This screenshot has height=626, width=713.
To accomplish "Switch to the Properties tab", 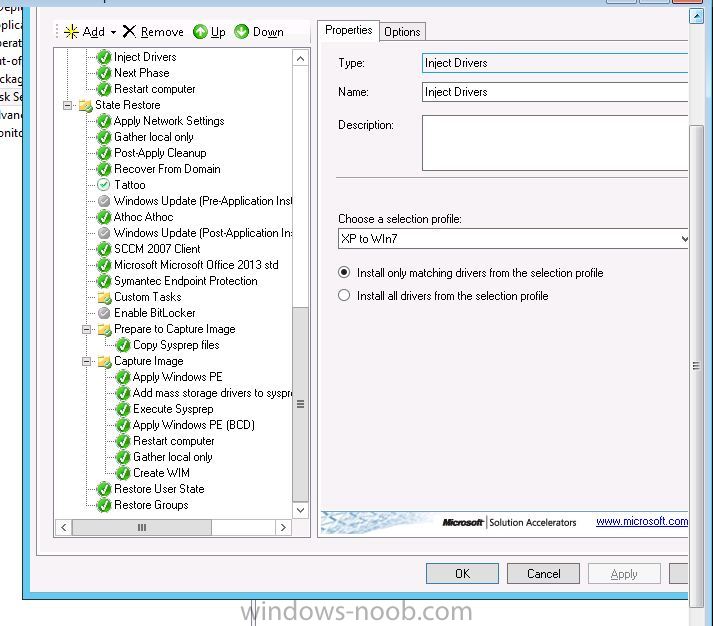I will [348, 30].
